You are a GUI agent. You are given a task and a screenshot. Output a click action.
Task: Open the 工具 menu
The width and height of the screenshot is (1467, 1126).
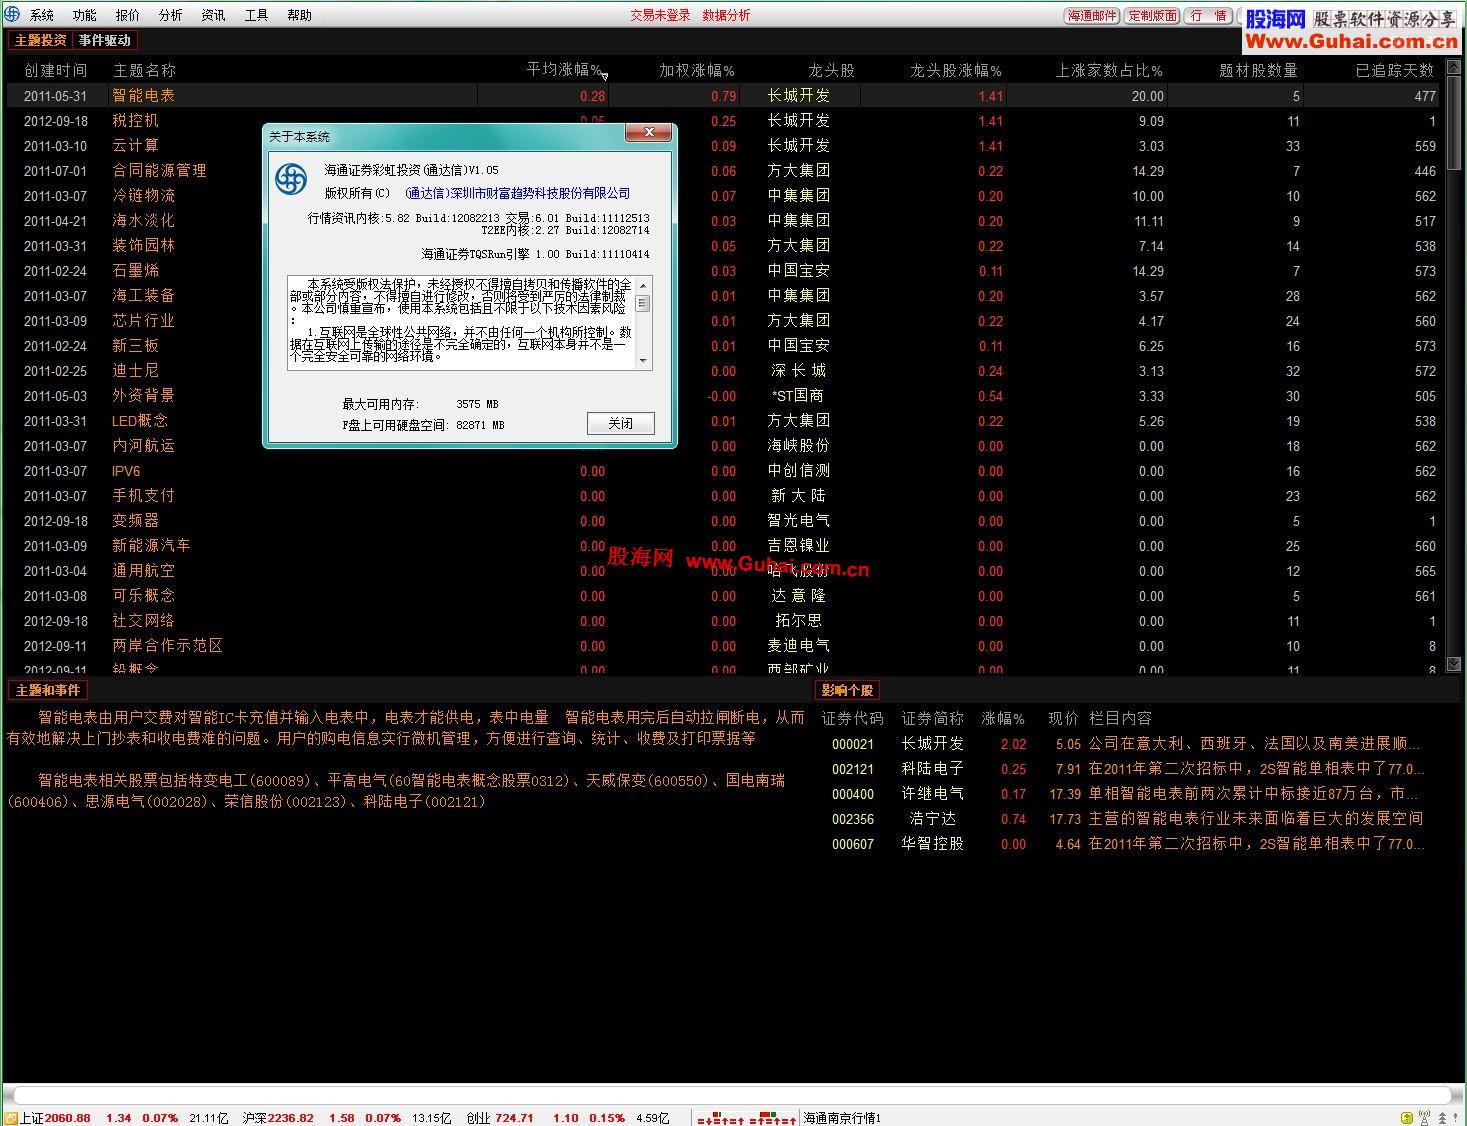(x=257, y=15)
